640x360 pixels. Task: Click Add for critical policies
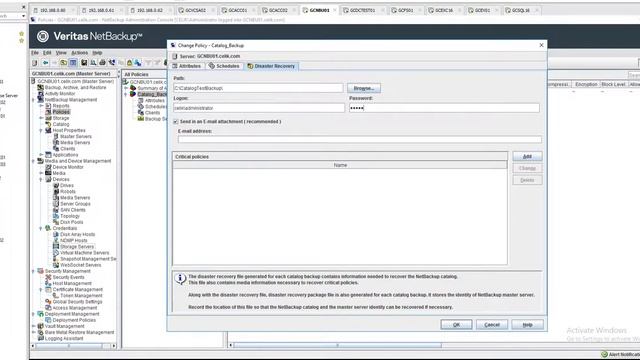(527, 156)
